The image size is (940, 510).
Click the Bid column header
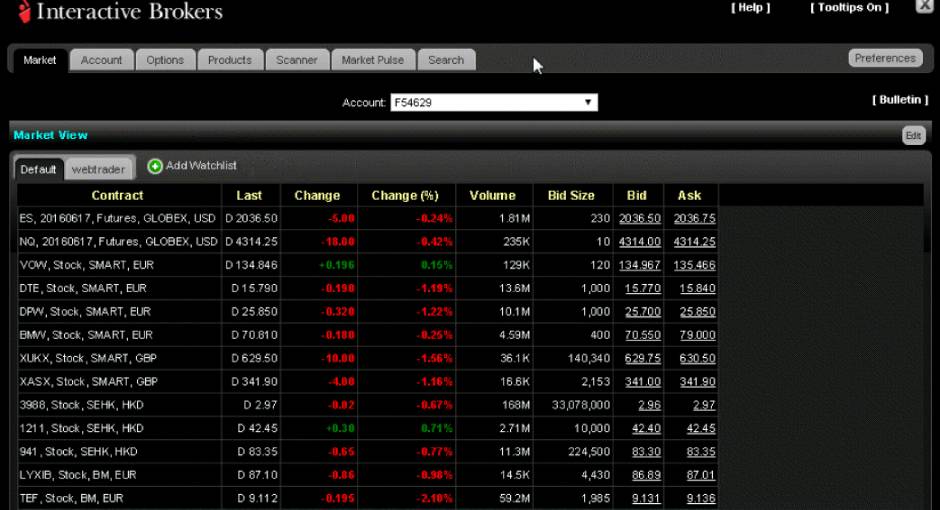coord(637,195)
